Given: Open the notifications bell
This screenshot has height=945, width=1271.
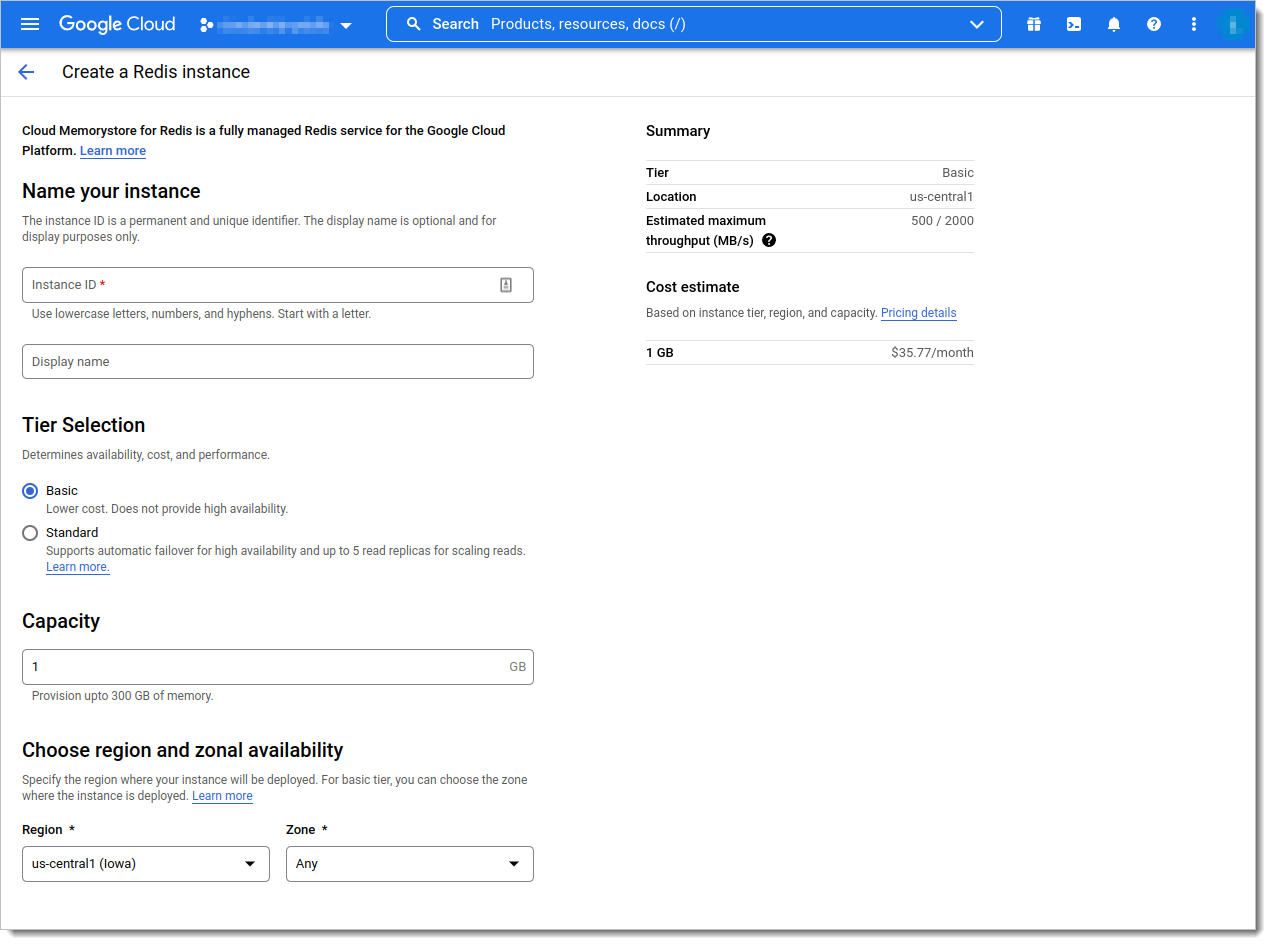Looking at the screenshot, I should 1114,24.
